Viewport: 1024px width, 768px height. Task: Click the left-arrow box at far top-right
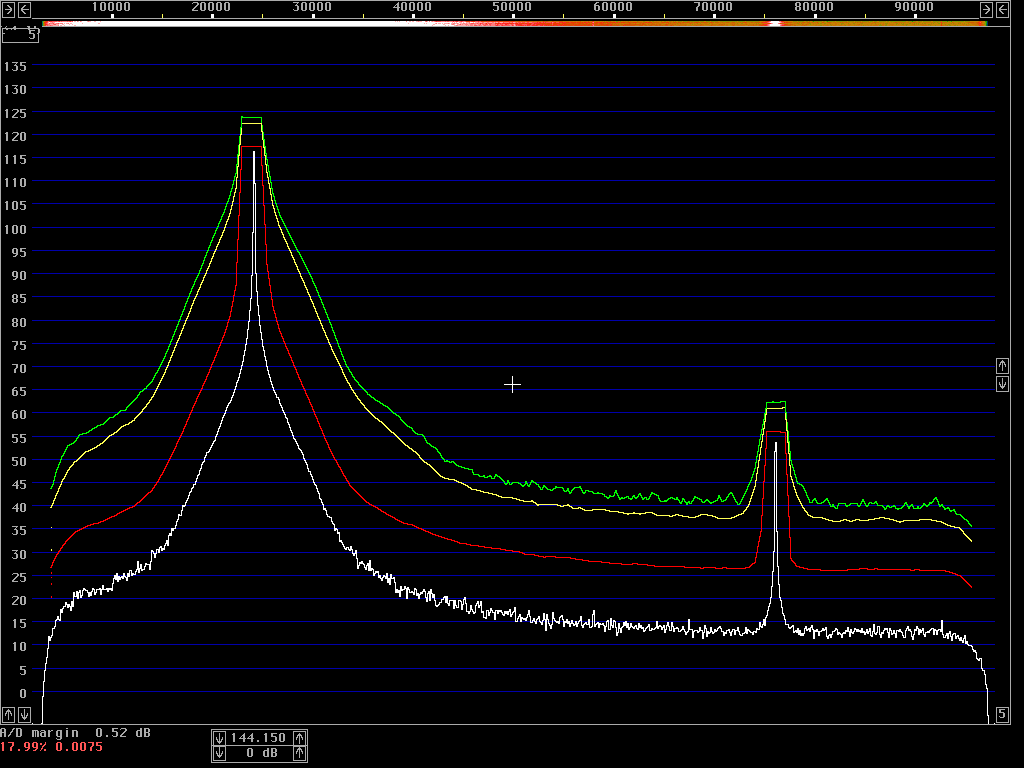(x=1002, y=9)
